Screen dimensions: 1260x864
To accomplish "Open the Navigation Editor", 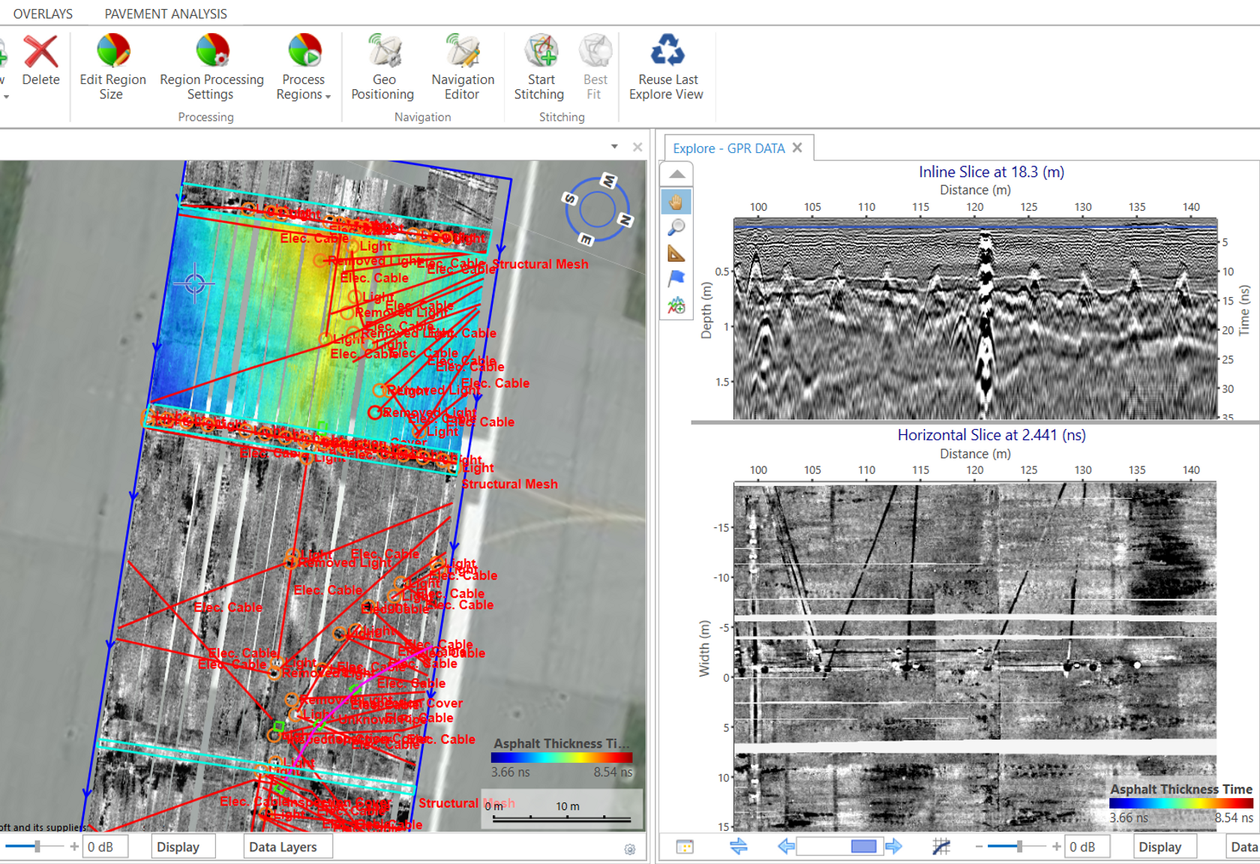I will click(x=462, y=67).
